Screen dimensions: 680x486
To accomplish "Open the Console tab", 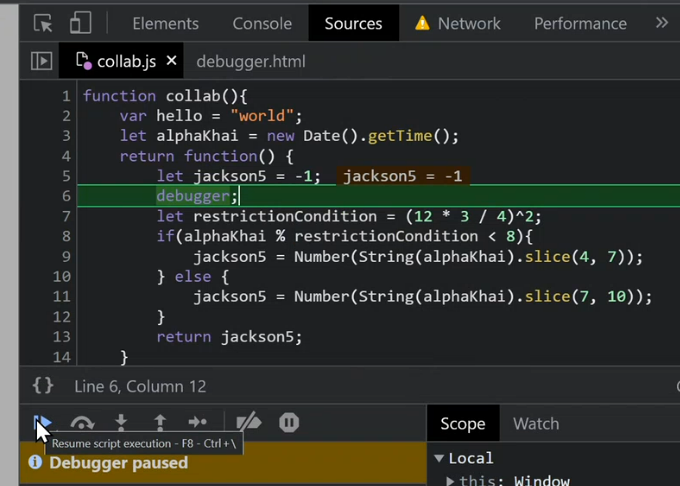I will pyautogui.click(x=262, y=23).
